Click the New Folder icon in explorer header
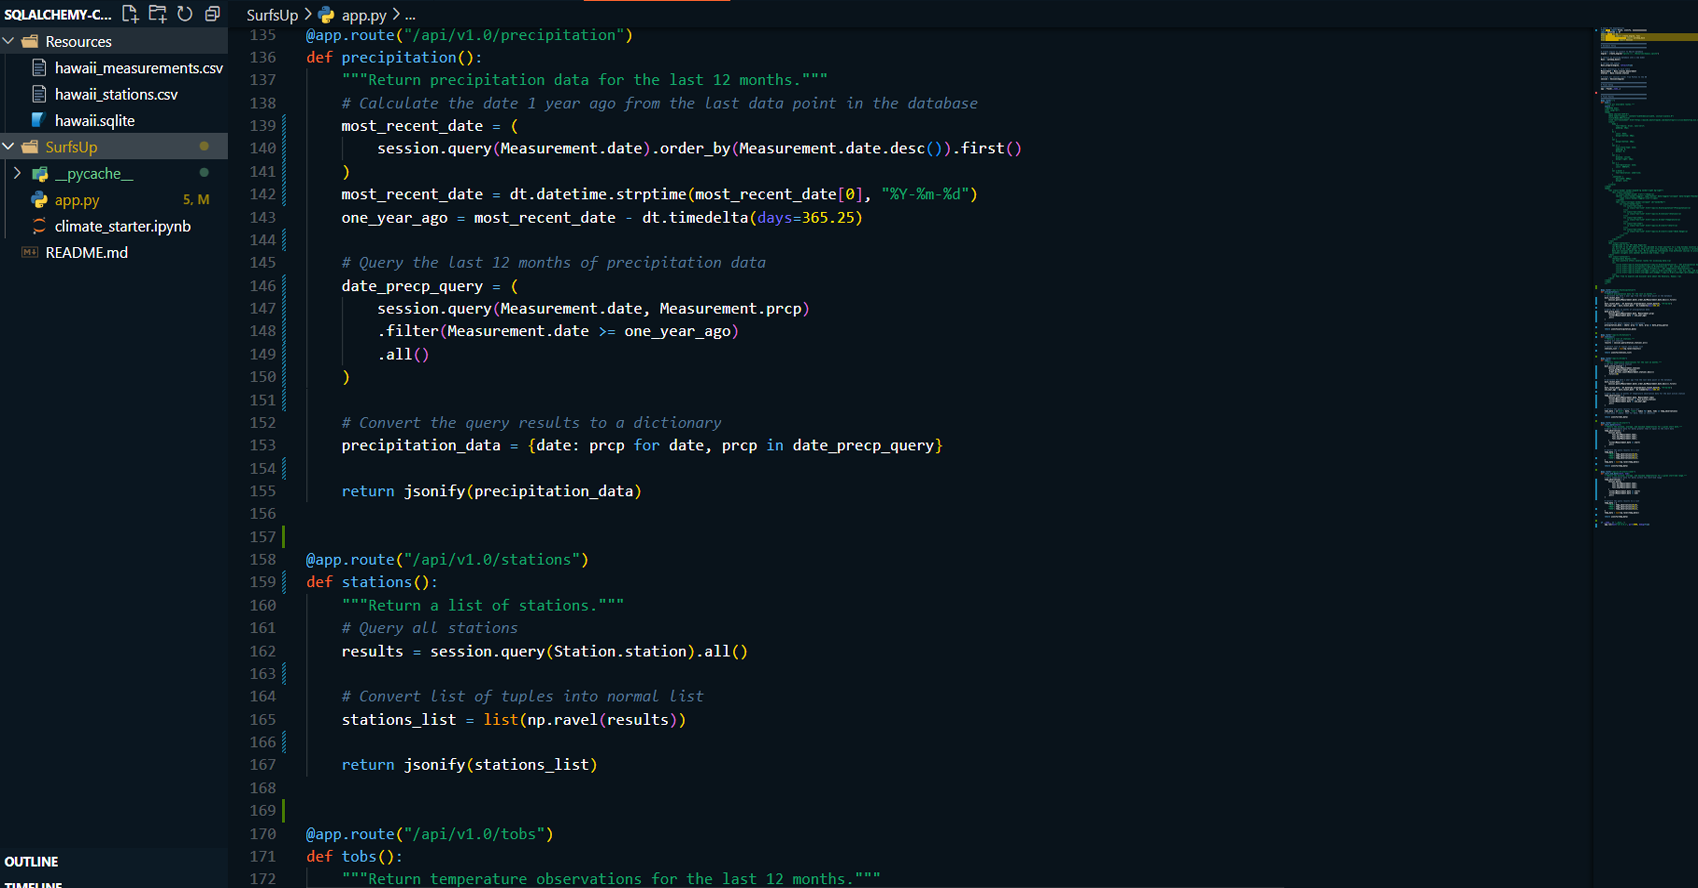The height and width of the screenshot is (888, 1698). coord(158,14)
